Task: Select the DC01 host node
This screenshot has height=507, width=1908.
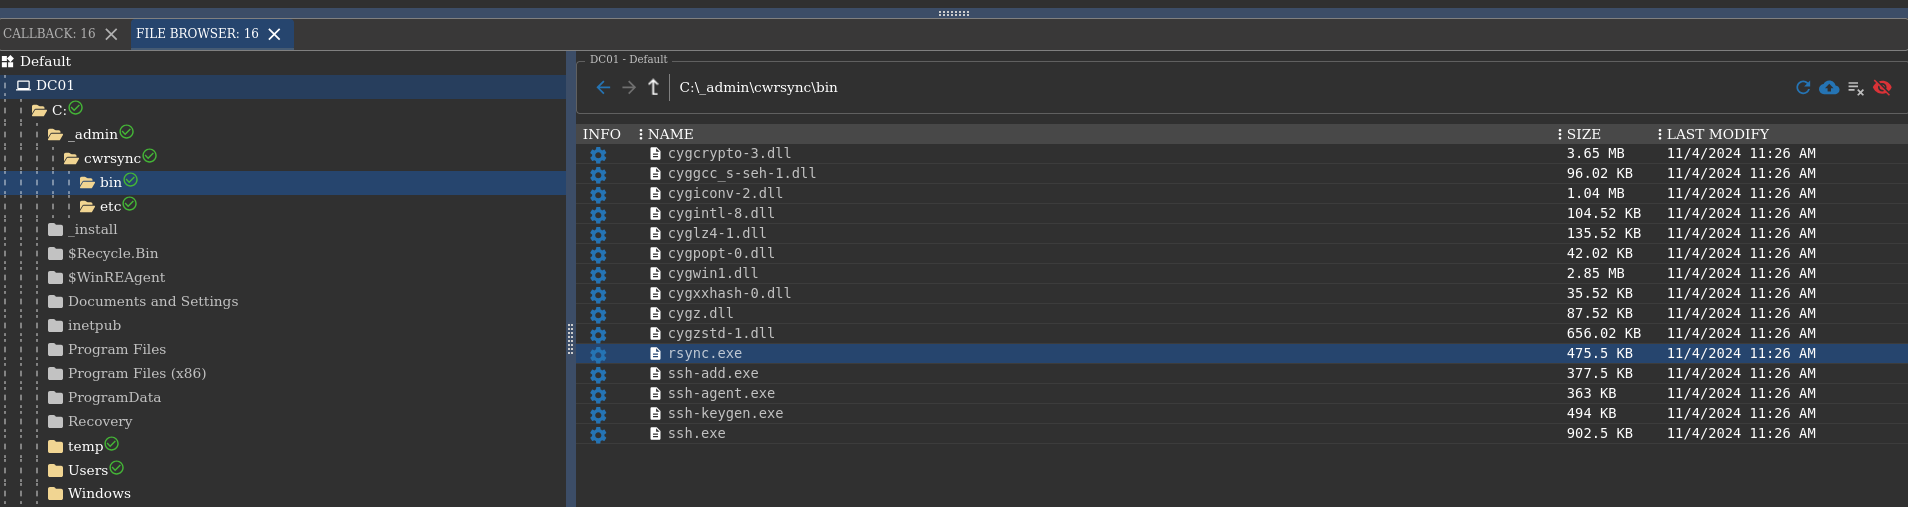Action: [55, 86]
